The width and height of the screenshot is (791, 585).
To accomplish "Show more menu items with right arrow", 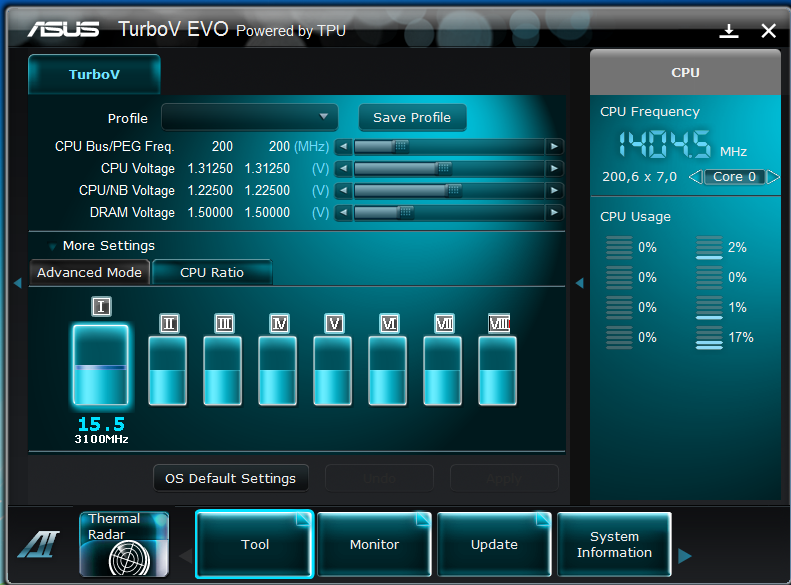I will point(684,555).
